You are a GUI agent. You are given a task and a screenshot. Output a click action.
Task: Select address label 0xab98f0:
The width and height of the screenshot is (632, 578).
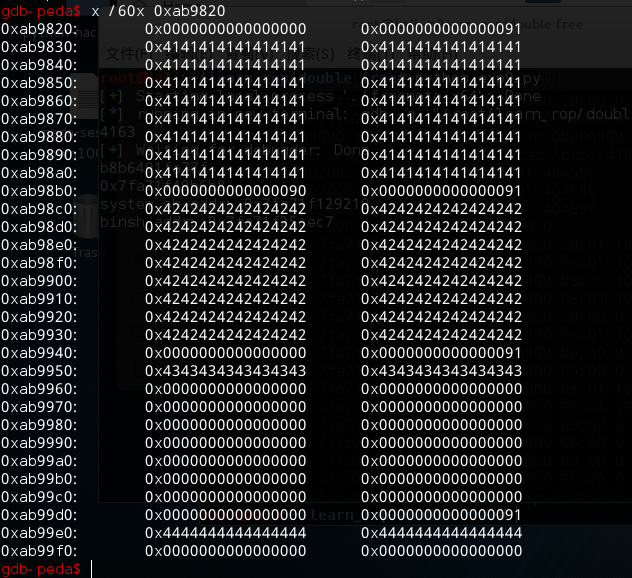point(39,263)
